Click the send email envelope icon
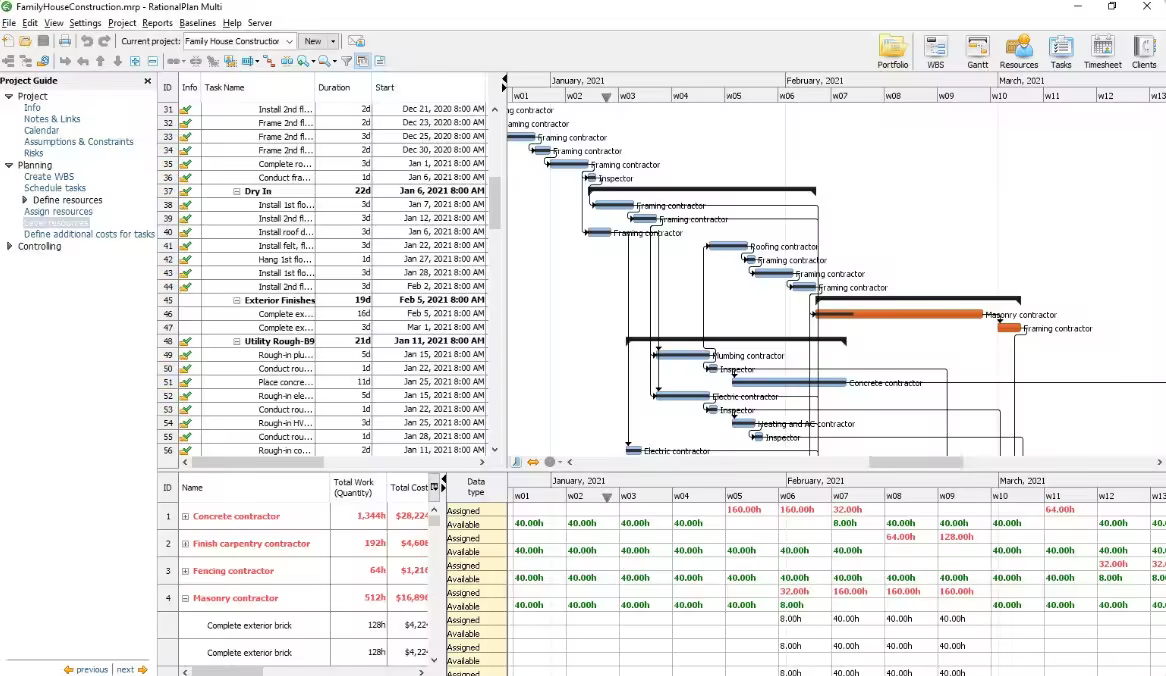The height and width of the screenshot is (676, 1166). (356, 41)
